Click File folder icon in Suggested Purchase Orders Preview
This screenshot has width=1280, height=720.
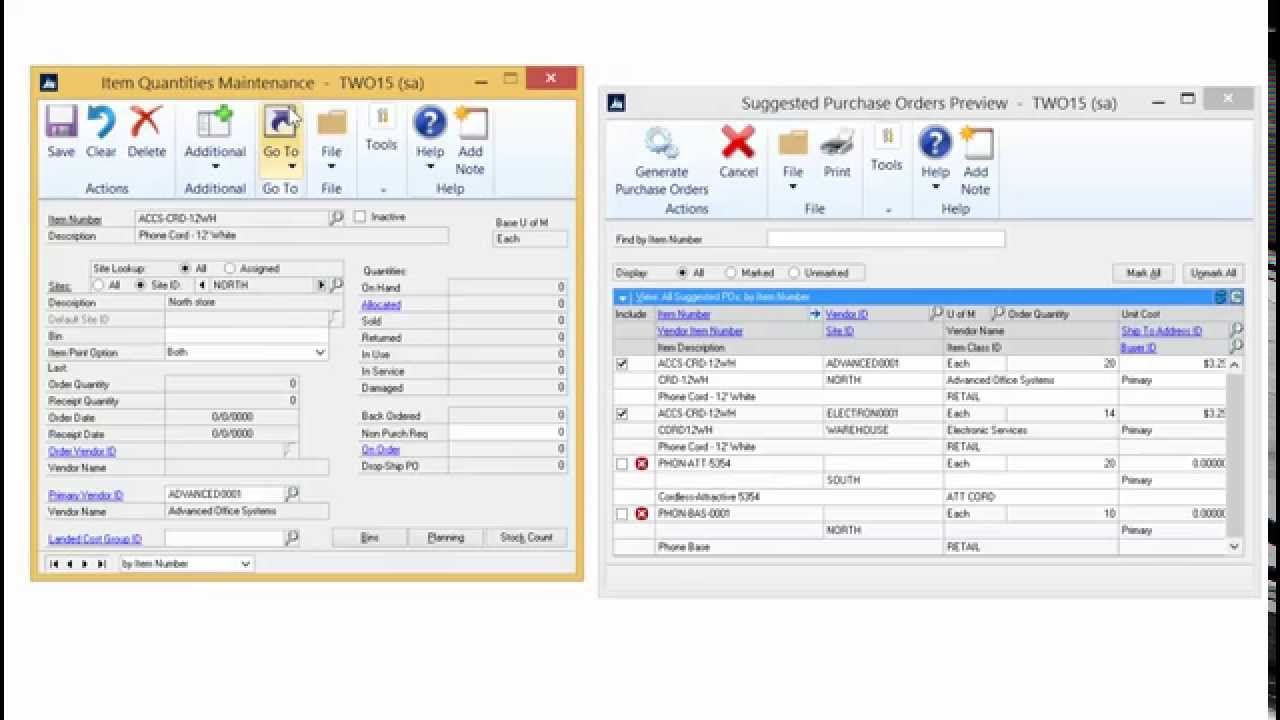click(793, 143)
